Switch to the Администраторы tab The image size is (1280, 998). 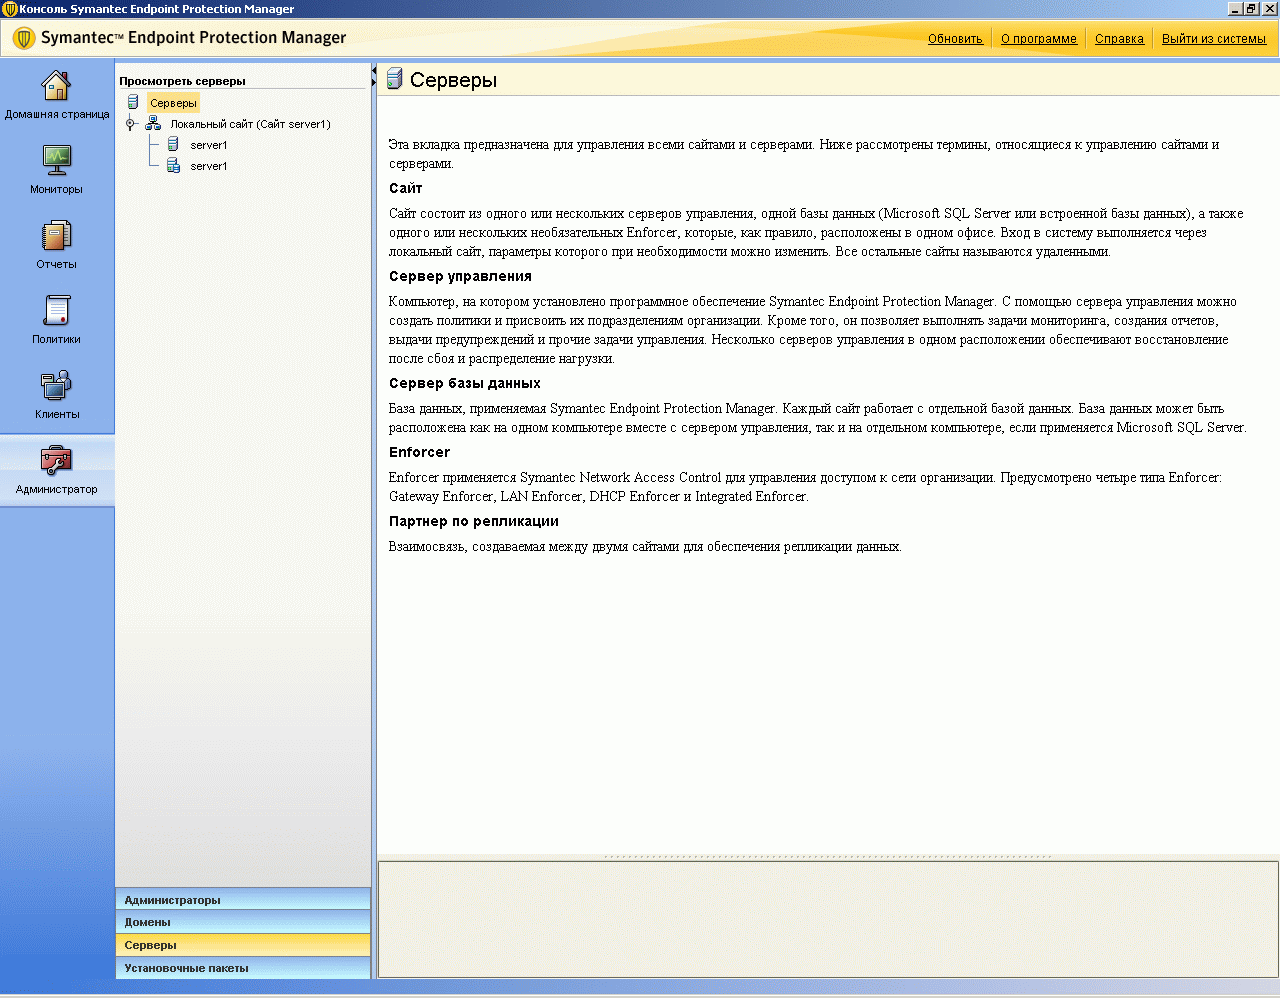click(x=243, y=900)
